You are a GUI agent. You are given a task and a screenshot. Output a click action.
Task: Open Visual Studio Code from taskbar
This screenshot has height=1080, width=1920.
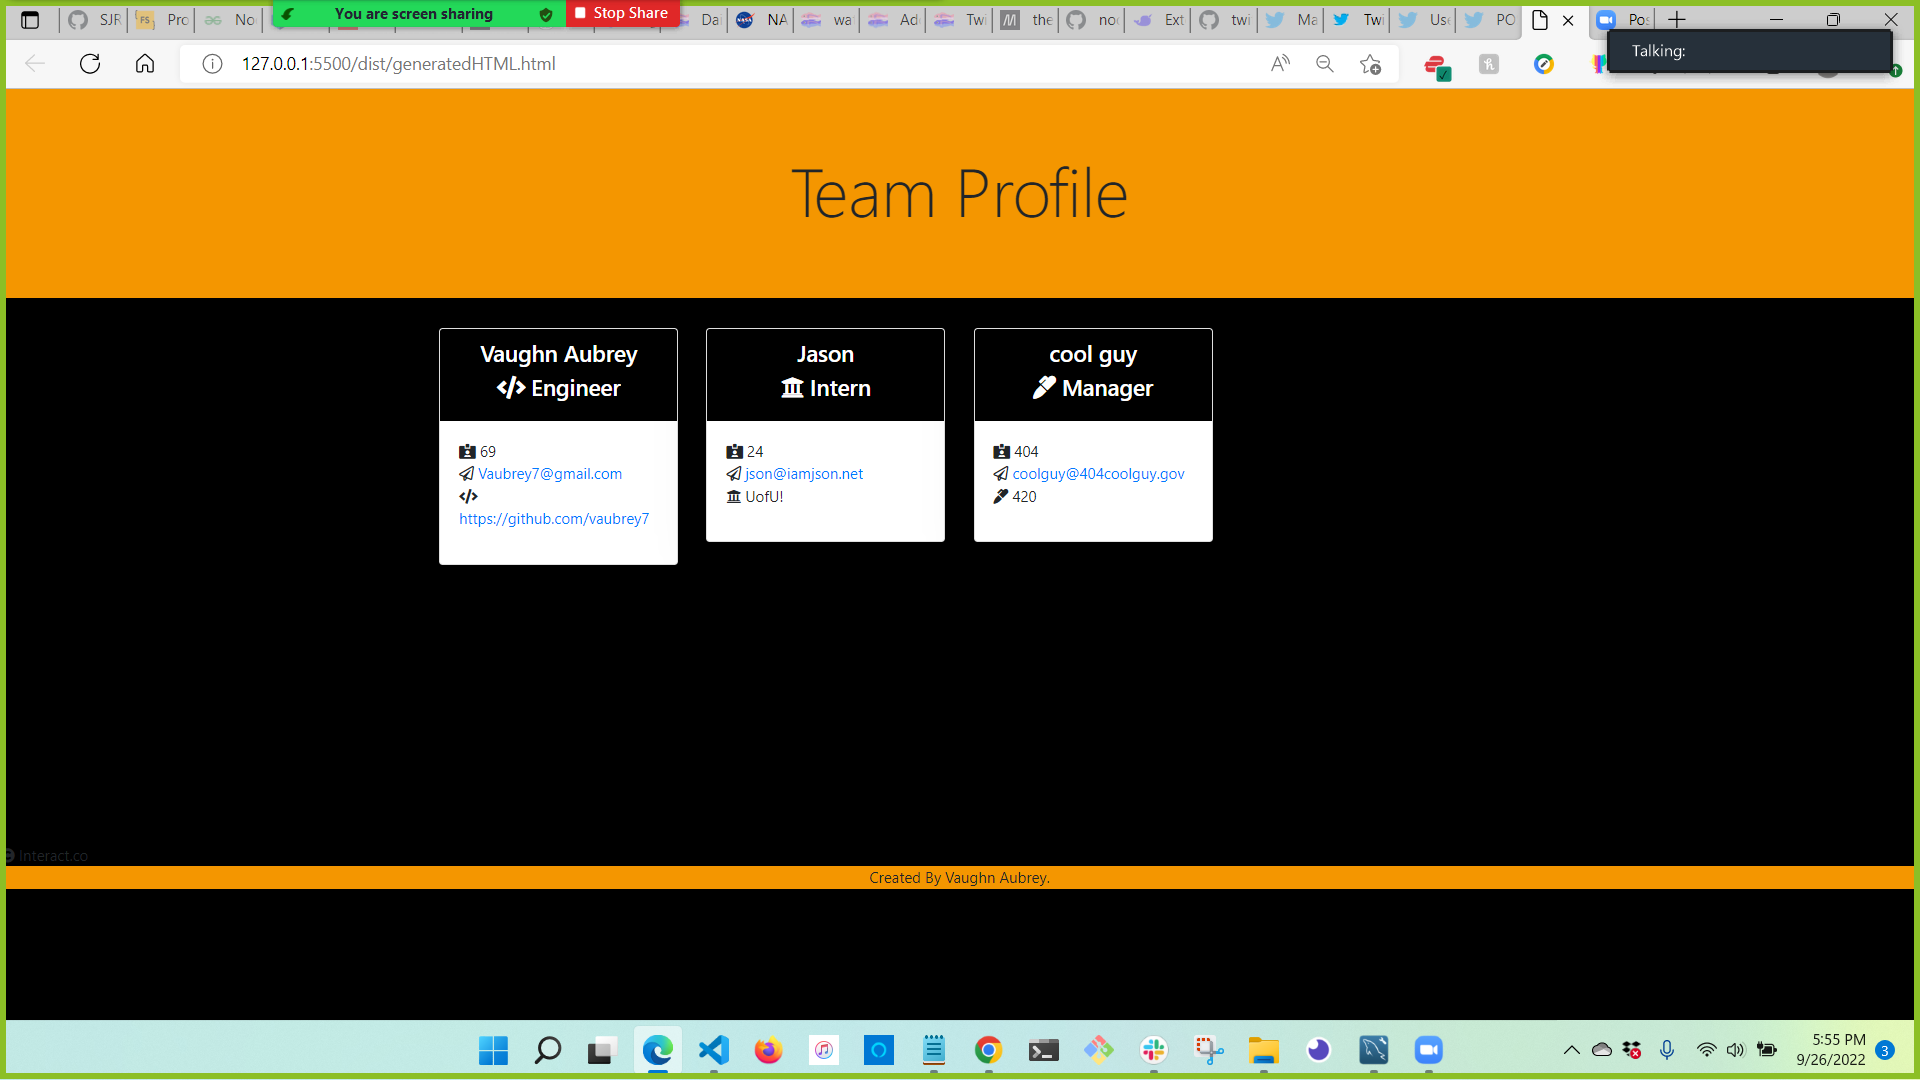click(x=713, y=1050)
